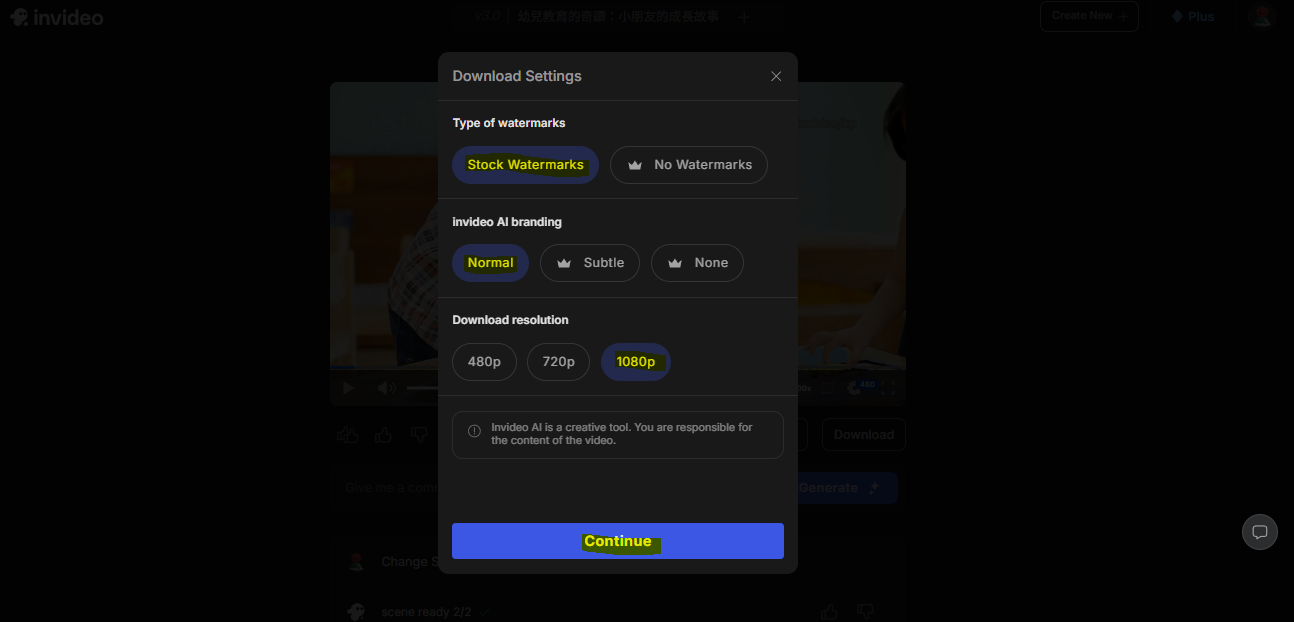Click the Create New button
Image resolution: width=1294 pixels, height=622 pixels.
[1088, 16]
